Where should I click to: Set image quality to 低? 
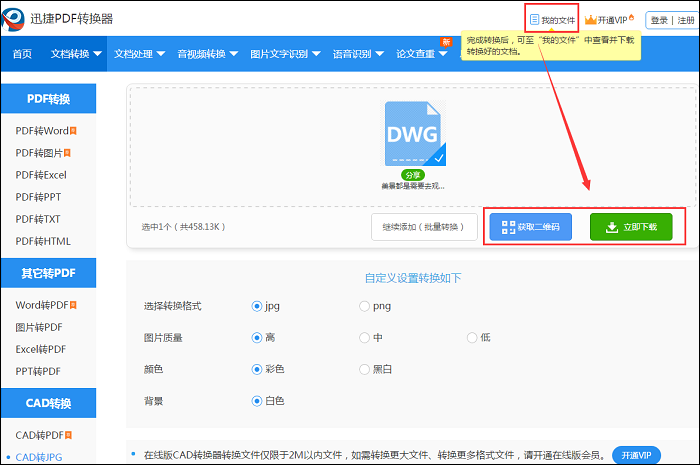[x=472, y=338]
